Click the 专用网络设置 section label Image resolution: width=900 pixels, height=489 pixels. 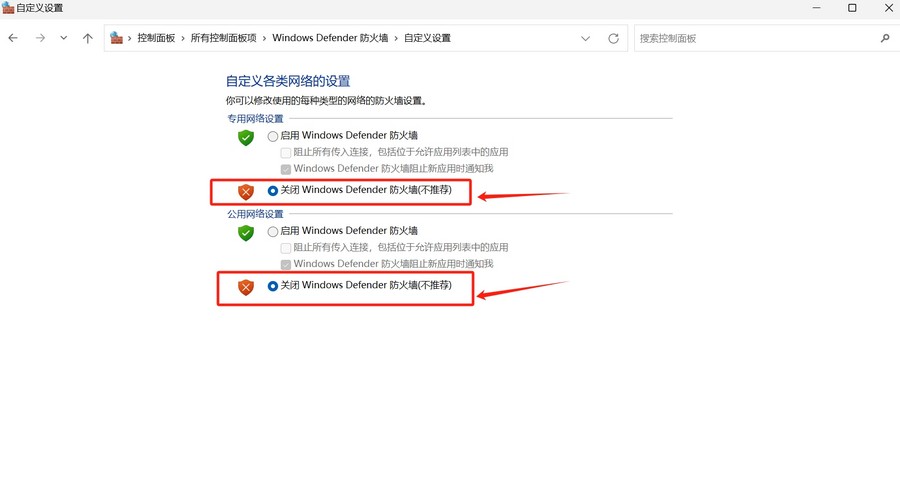click(x=255, y=119)
